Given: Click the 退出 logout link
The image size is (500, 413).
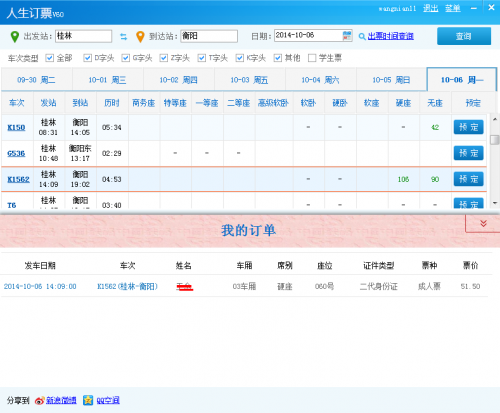Looking at the screenshot, I should tap(430, 8).
